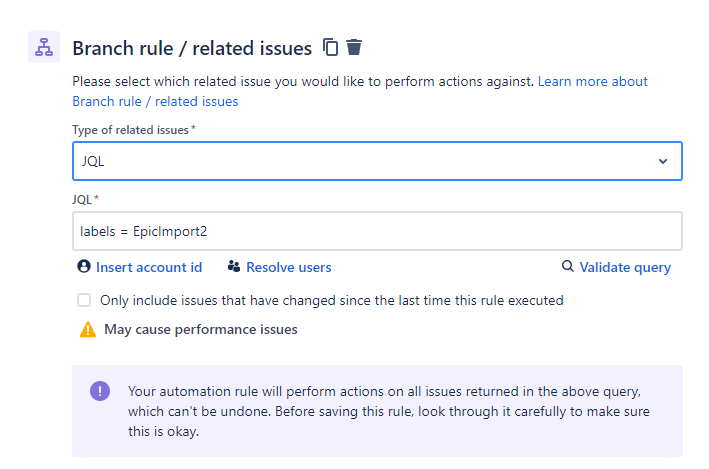Screen dimensions: 709x469
Task: Click the account avatar icon near Insert account id
Action: (84, 266)
